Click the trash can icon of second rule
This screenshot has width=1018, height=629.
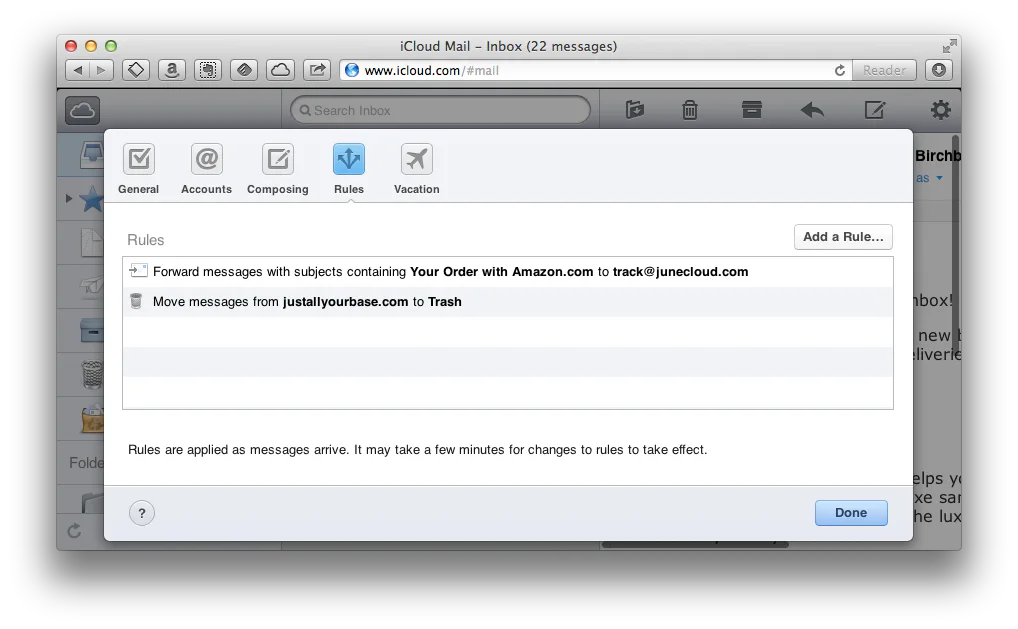click(136, 301)
